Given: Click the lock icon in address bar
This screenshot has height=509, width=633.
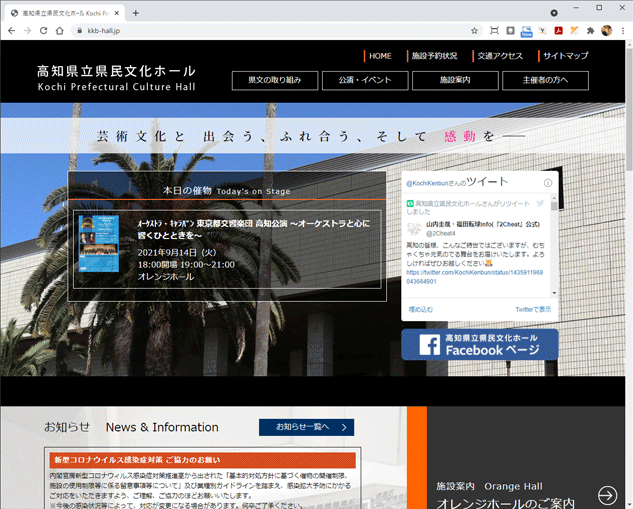Looking at the screenshot, I should (x=80, y=31).
